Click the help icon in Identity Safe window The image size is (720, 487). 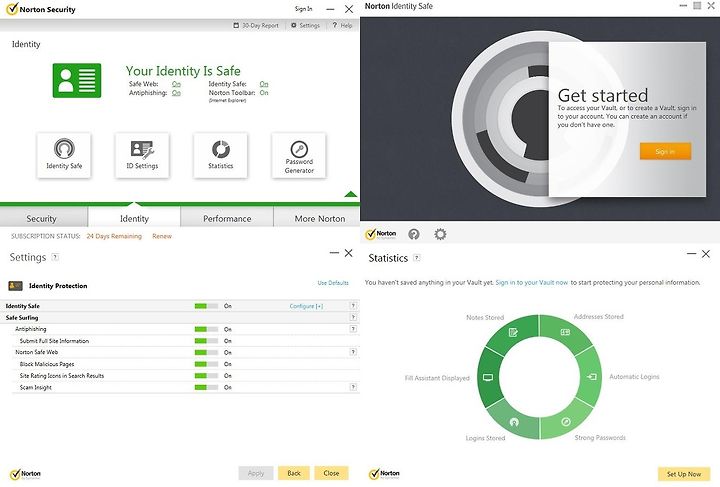pos(414,235)
